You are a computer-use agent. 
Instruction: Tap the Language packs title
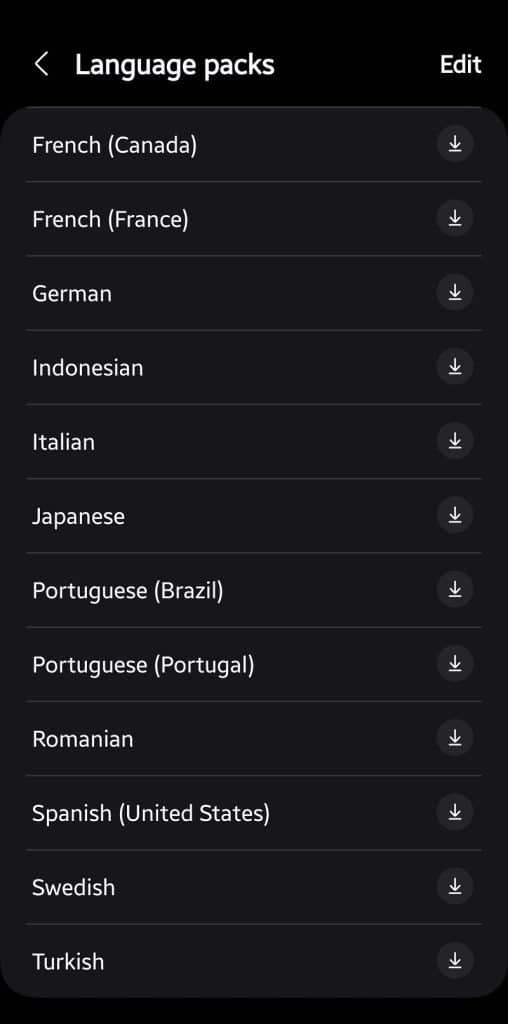click(x=174, y=65)
